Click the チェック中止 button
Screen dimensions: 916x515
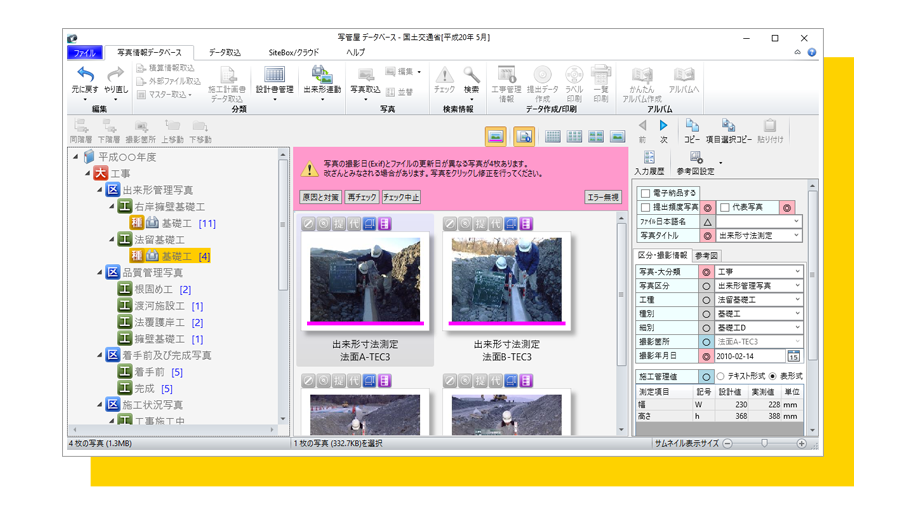[x=401, y=197]
